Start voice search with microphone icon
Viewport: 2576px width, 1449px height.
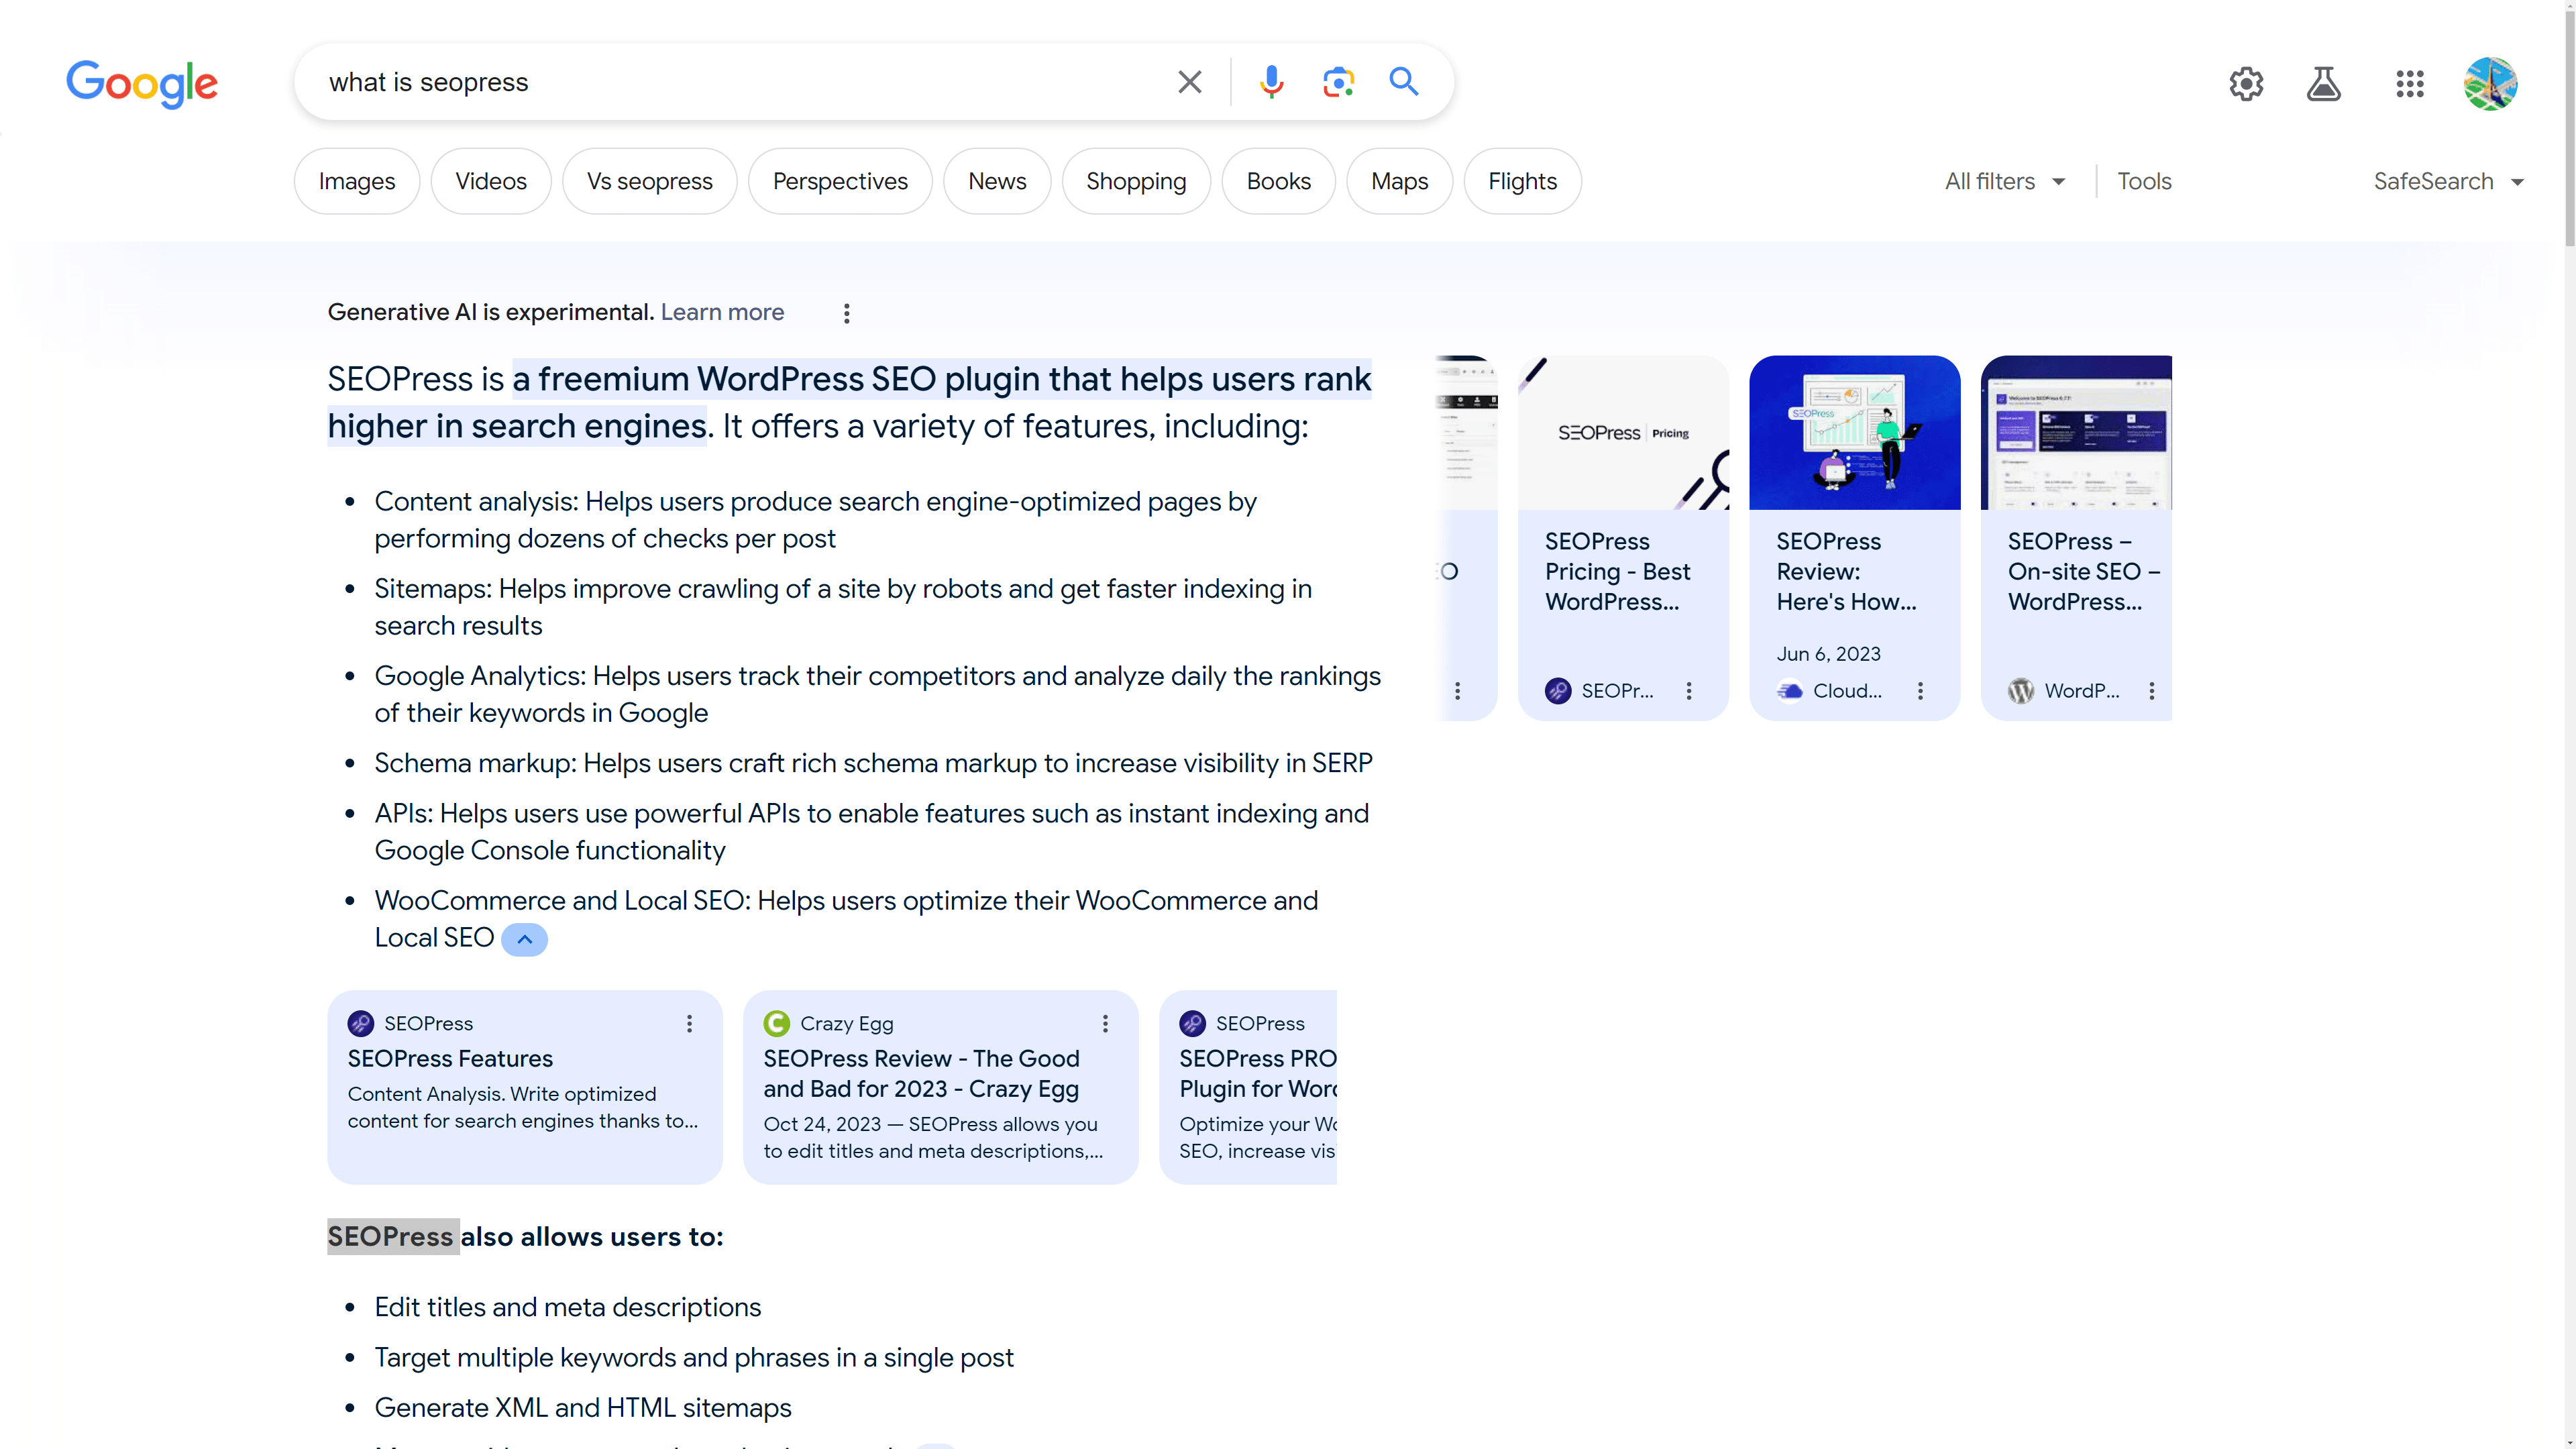(1271, 82)
